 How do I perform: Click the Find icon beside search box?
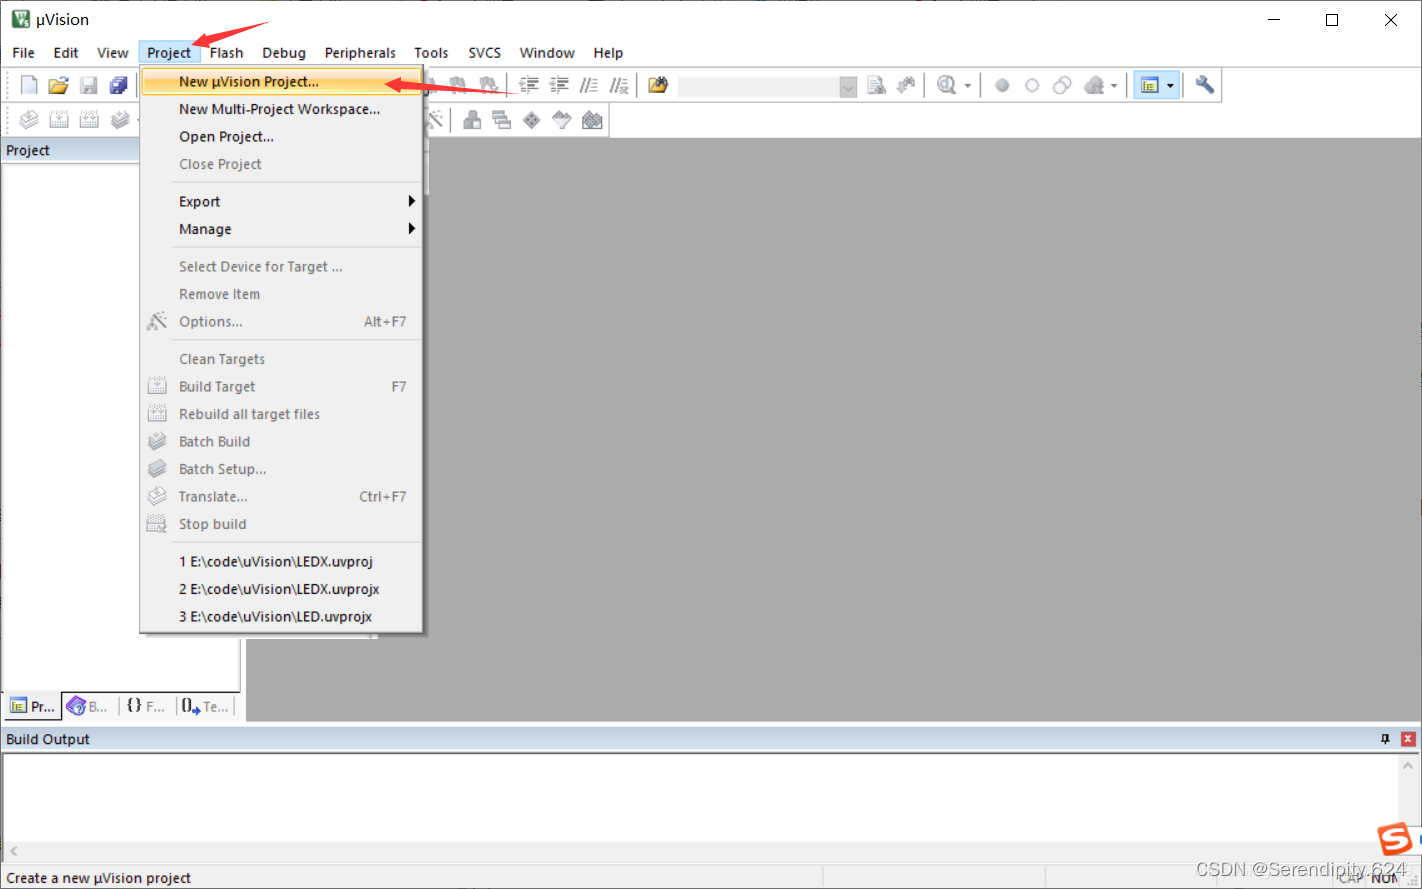click(x=877, y=86)
